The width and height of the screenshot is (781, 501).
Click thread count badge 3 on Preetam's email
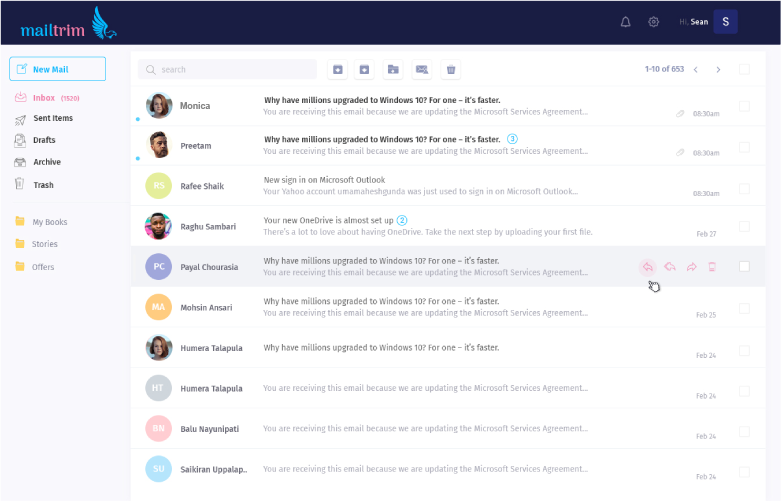[x=512, y=139]
